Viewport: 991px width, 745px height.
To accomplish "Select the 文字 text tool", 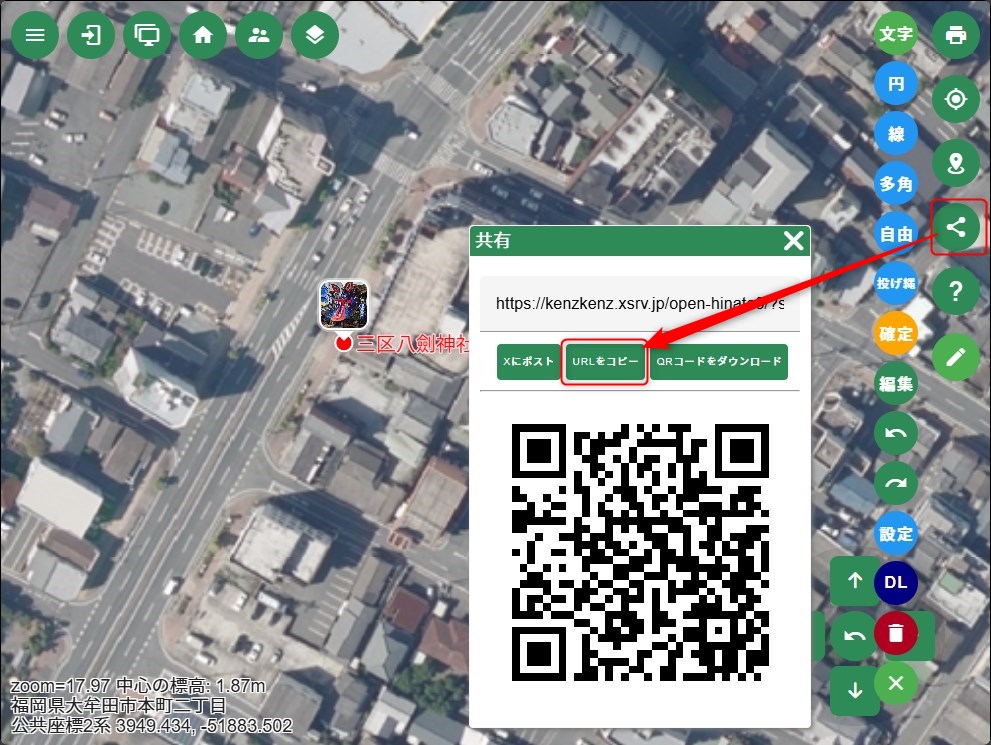I will click(896, 34).
